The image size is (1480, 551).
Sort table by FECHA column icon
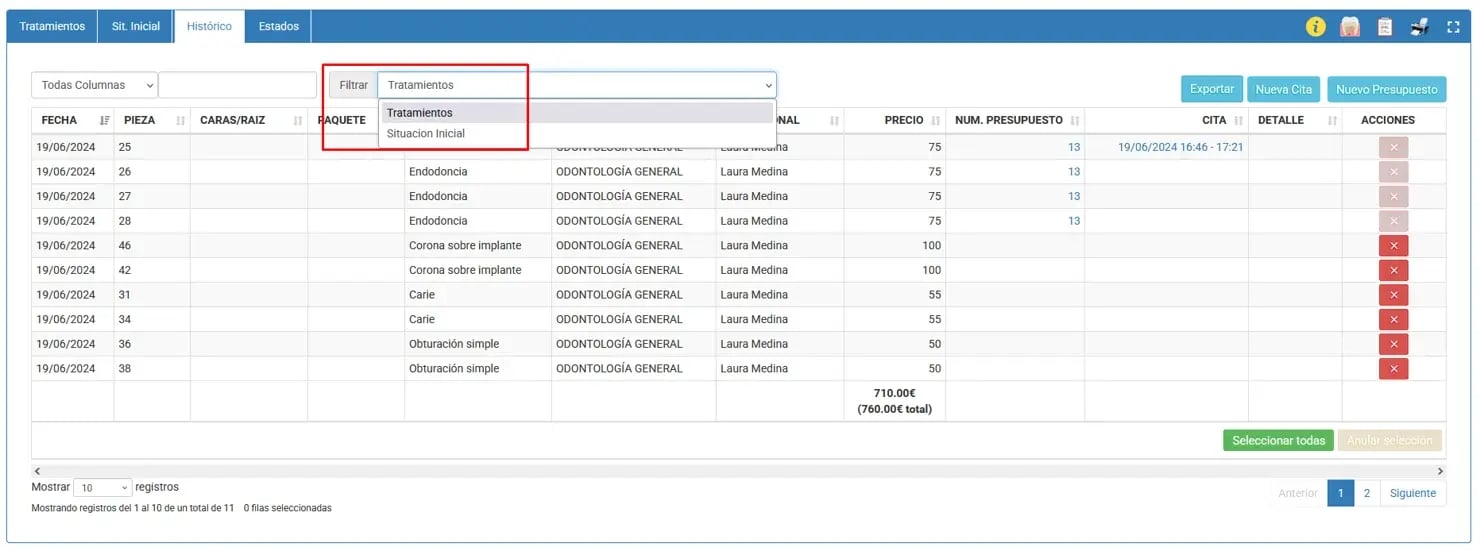coord(105,120)
